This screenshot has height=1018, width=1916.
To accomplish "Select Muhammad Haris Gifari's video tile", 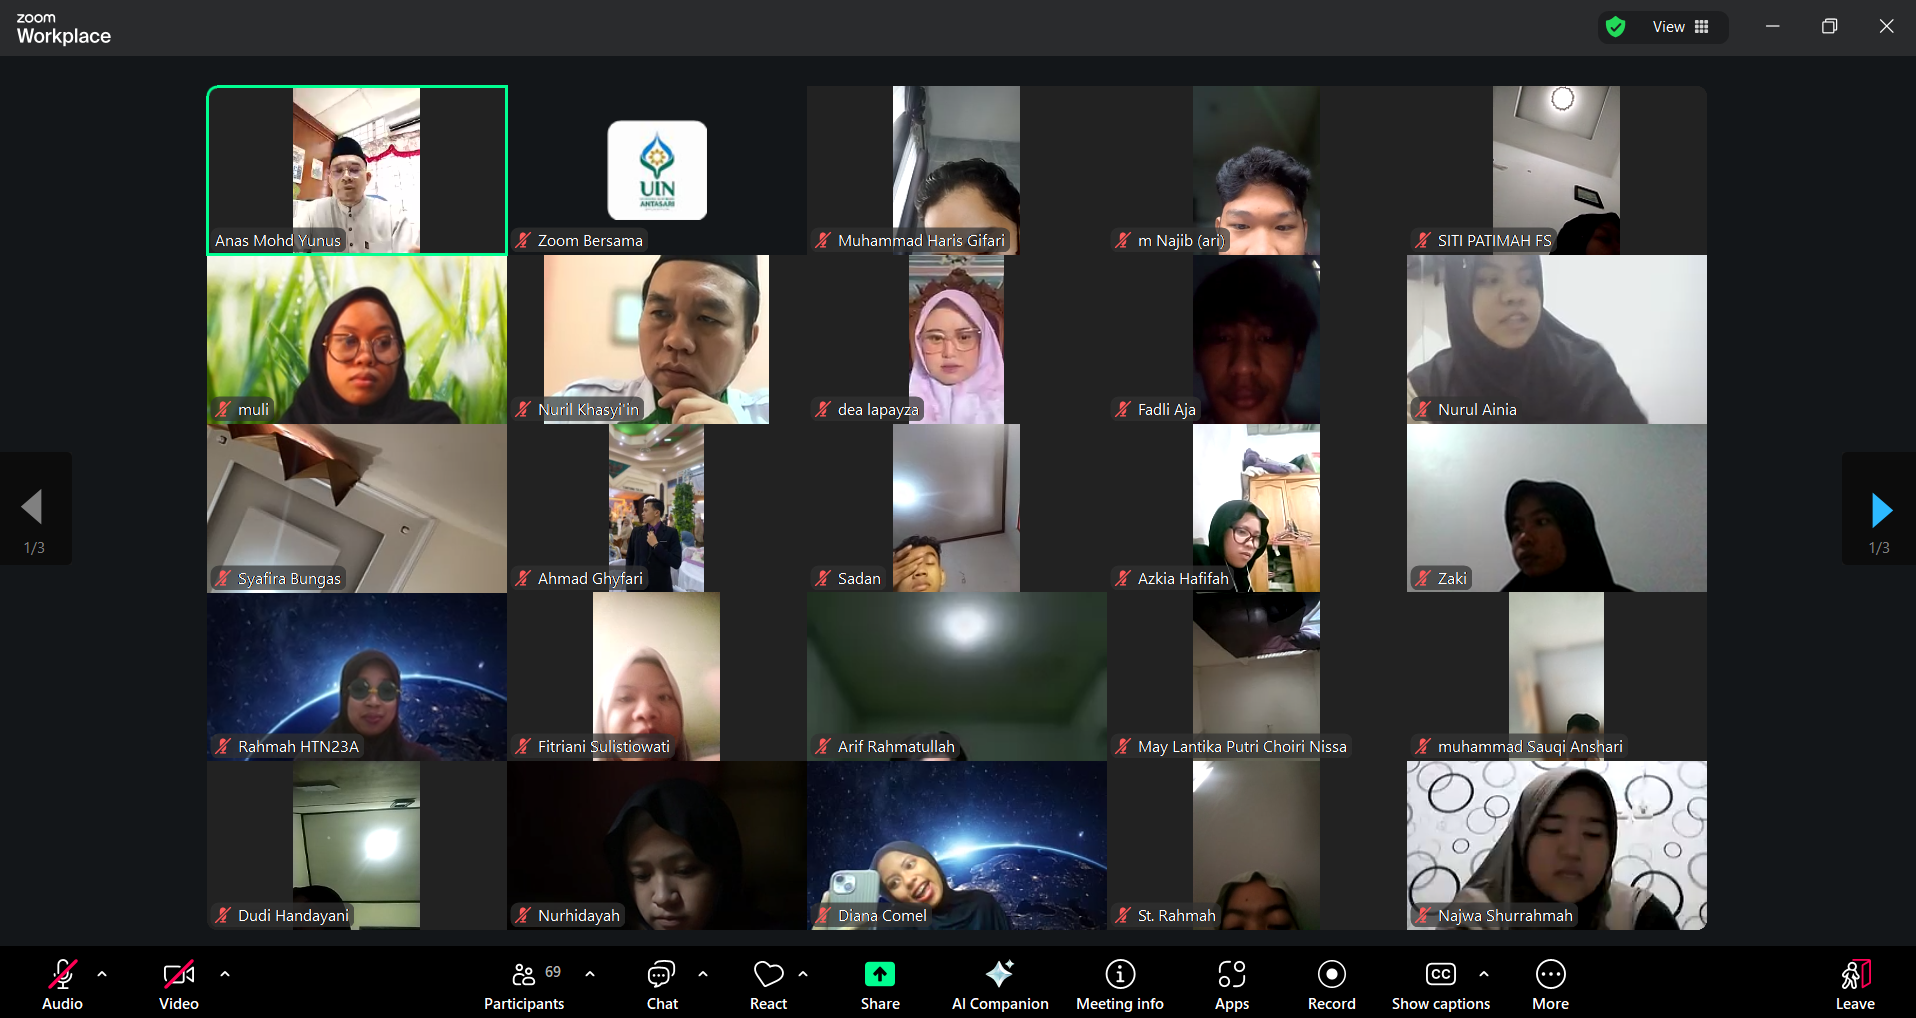I will pos(957,170).
